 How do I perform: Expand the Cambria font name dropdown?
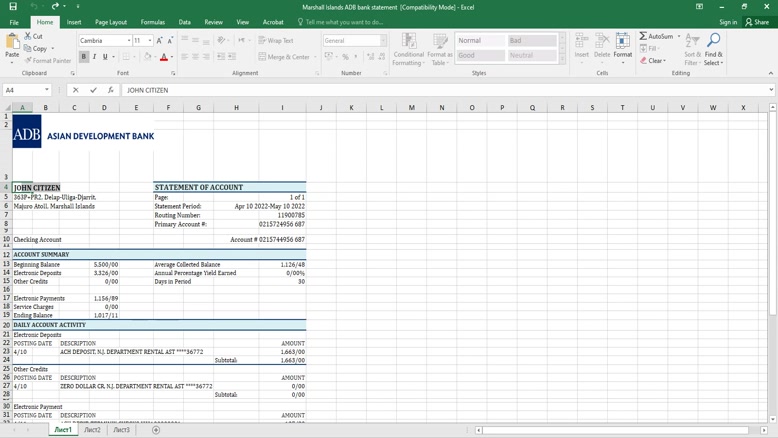[x=129, y=41]
